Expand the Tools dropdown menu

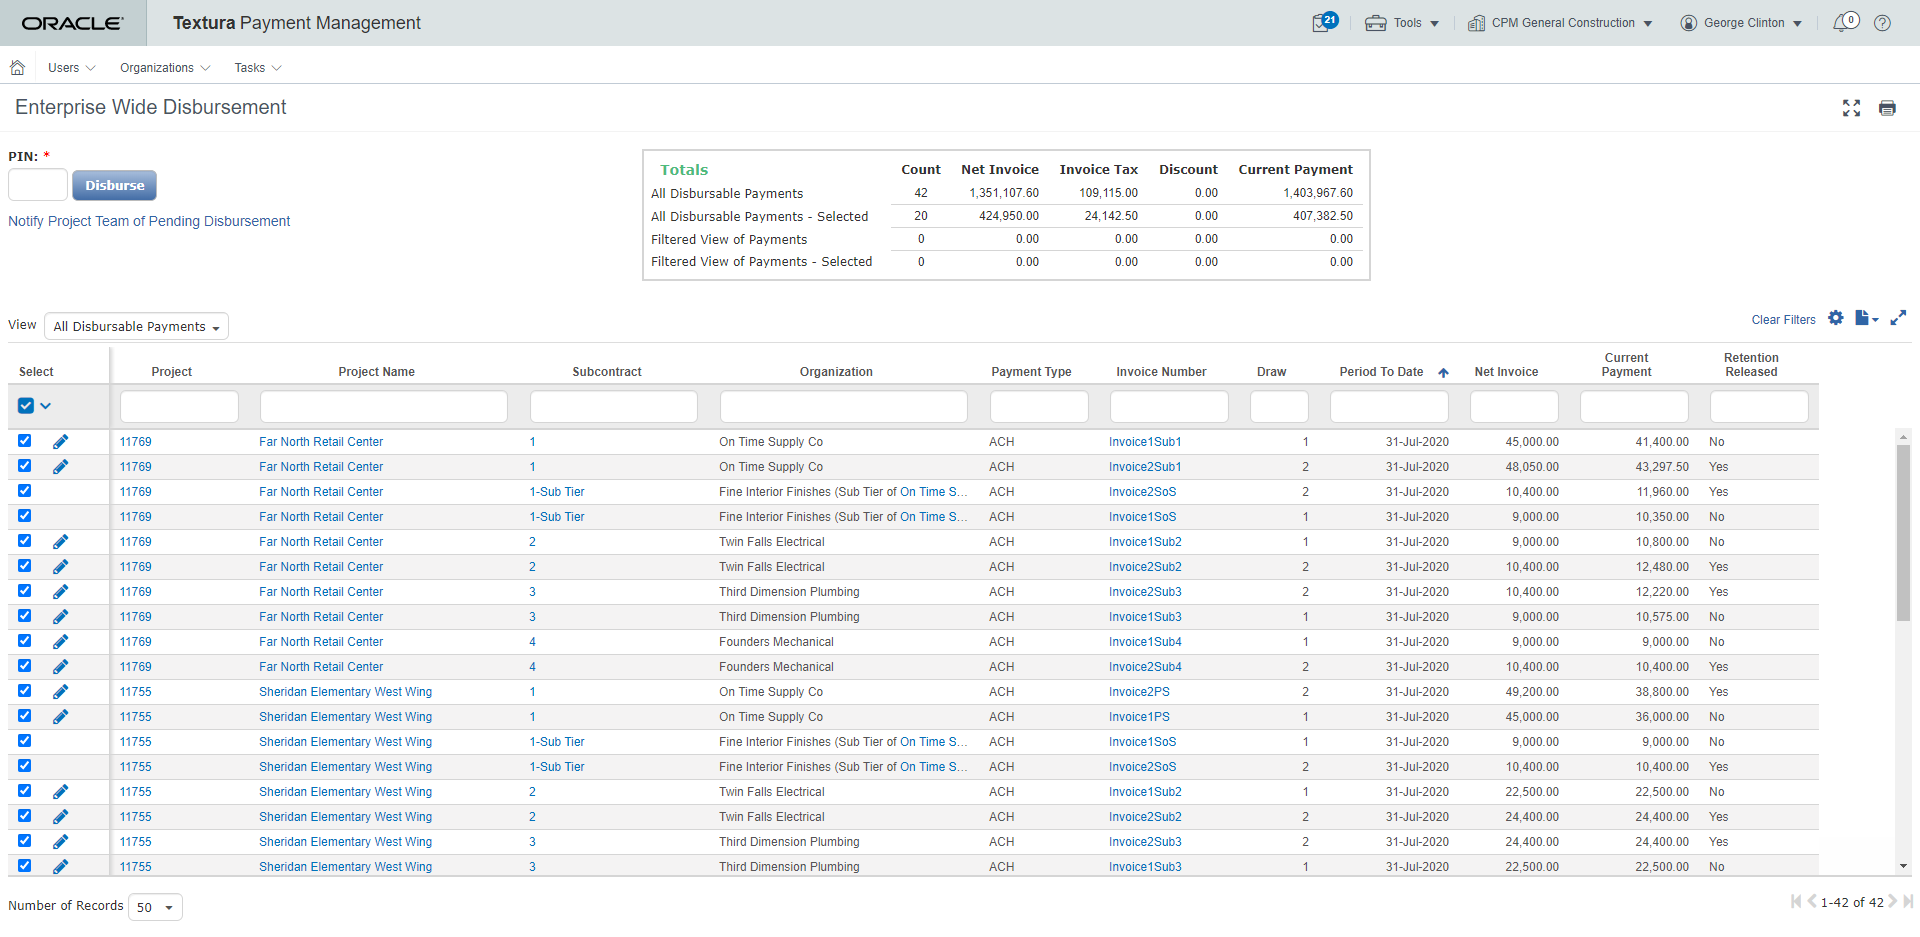1402,23
